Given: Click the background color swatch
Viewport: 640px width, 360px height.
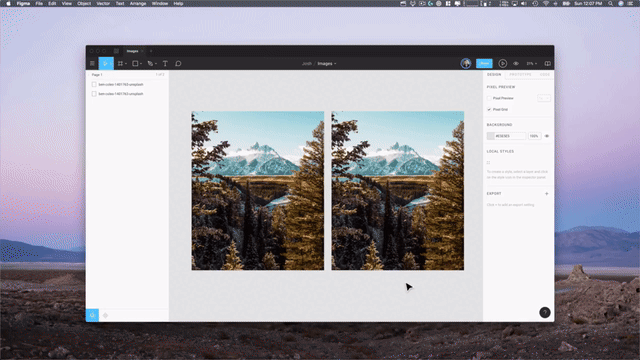Looking at the screenshot, I should pos(491,136).
